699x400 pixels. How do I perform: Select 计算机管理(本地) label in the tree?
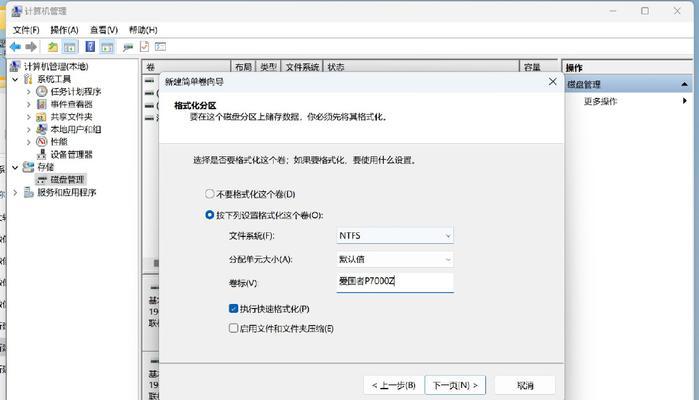click(56, 66)
